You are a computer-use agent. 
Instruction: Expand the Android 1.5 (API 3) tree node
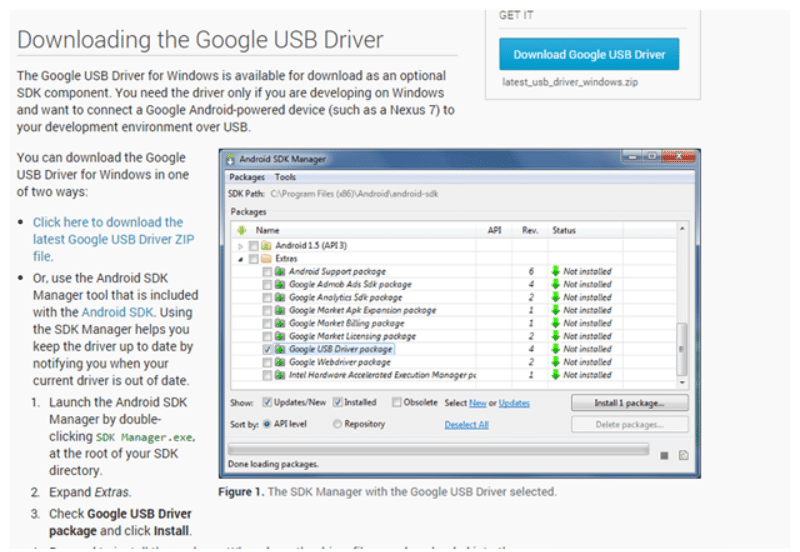click(x=241, y=246)
